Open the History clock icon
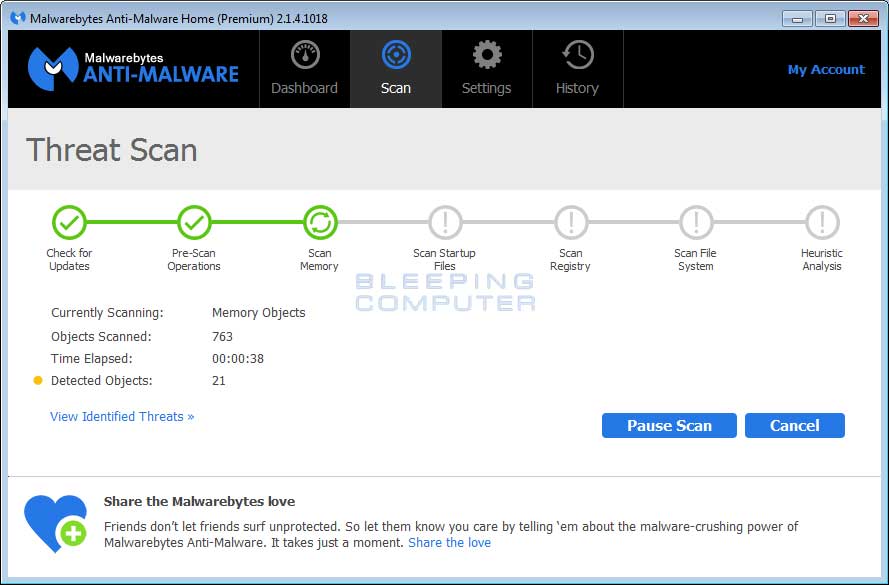The height and width of the screenshot is (585, 889). click(577, 55)
